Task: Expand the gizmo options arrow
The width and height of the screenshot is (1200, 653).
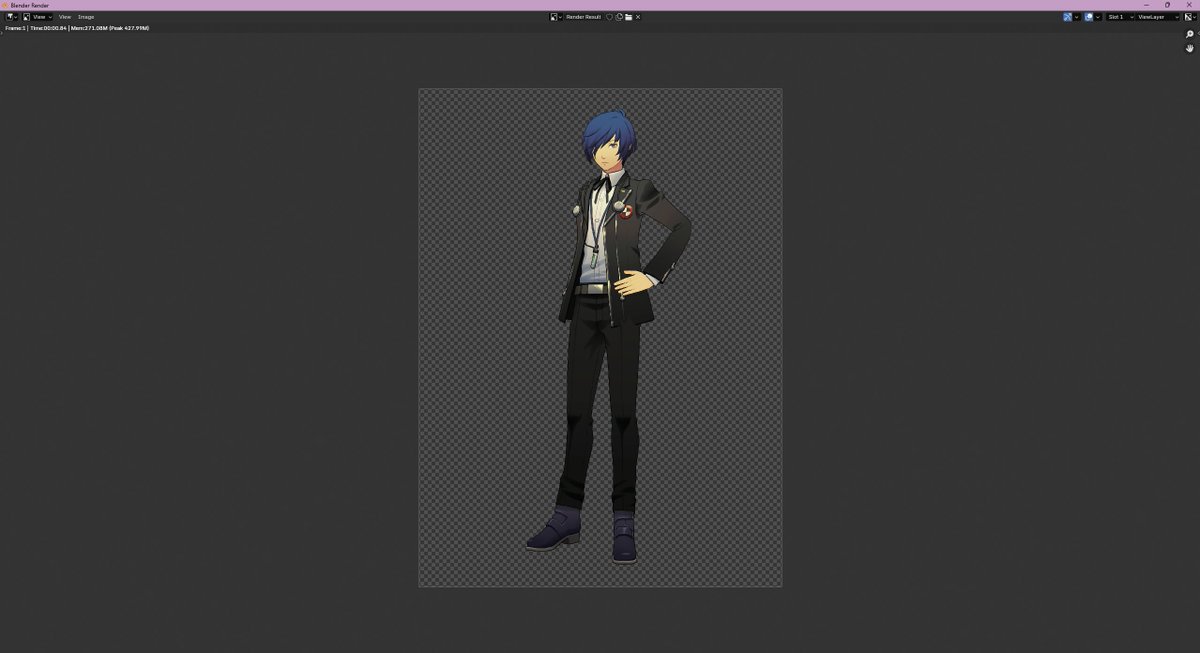Action: point(1077,17)
